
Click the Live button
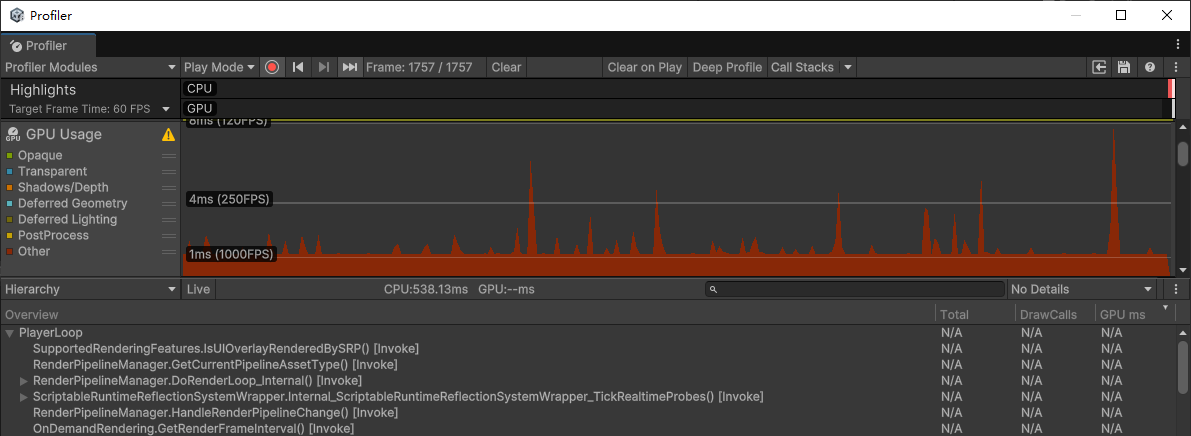(198, 289)
